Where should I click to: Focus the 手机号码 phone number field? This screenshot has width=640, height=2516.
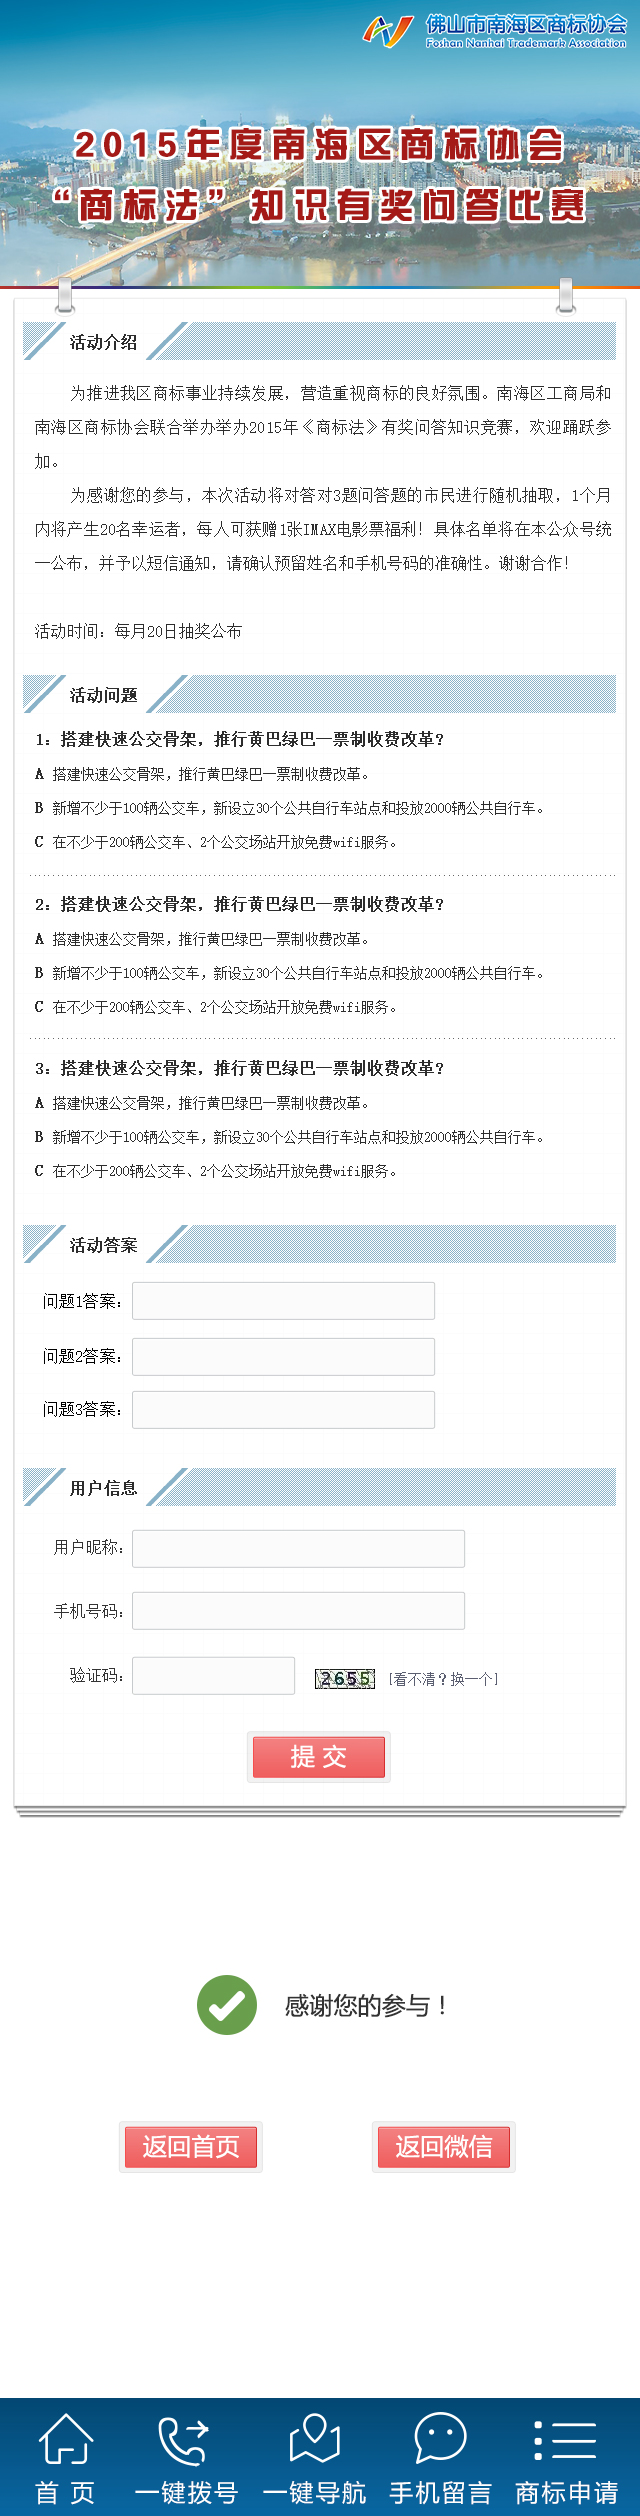coord(298,1611)
